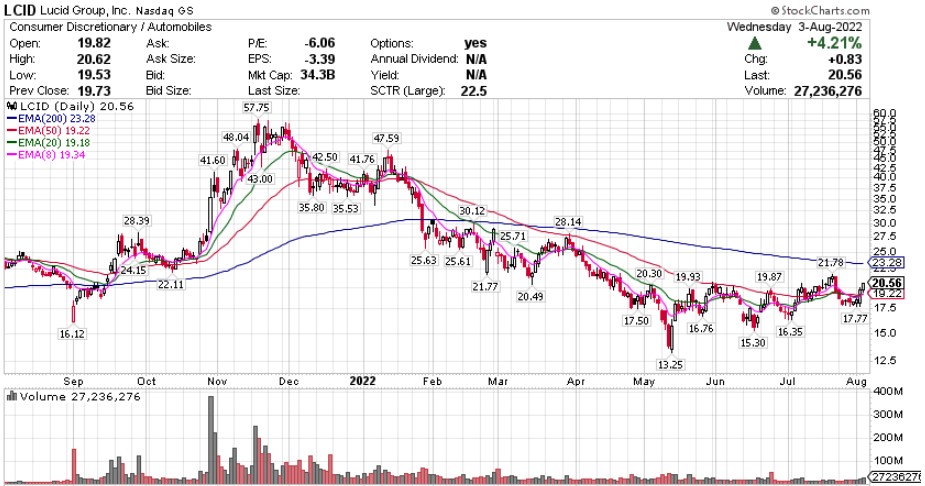Select the LCID ticker symbol in the header

pyautogui.click(x=21, y=9)
